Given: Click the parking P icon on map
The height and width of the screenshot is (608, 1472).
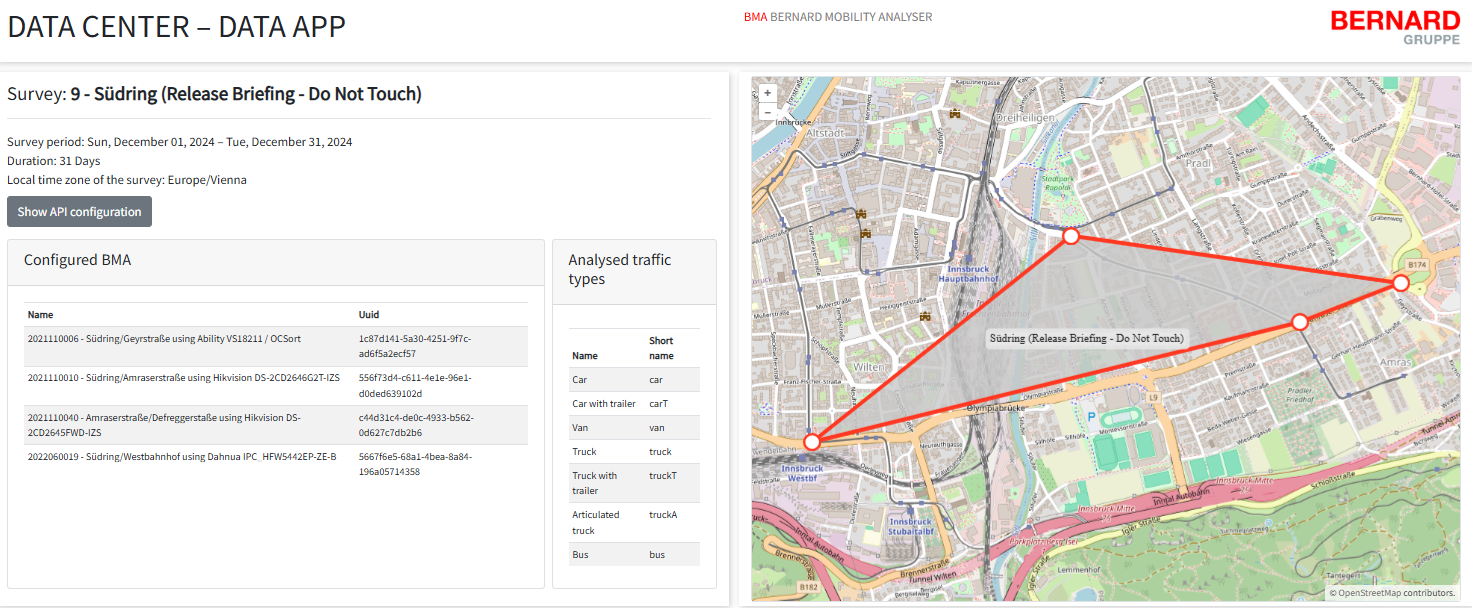Looking at the screenshot, I should [1091, 415].
